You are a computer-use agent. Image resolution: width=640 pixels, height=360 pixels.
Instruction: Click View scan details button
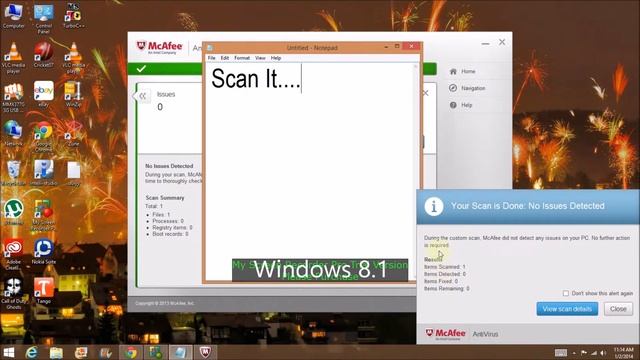[567, 309]
